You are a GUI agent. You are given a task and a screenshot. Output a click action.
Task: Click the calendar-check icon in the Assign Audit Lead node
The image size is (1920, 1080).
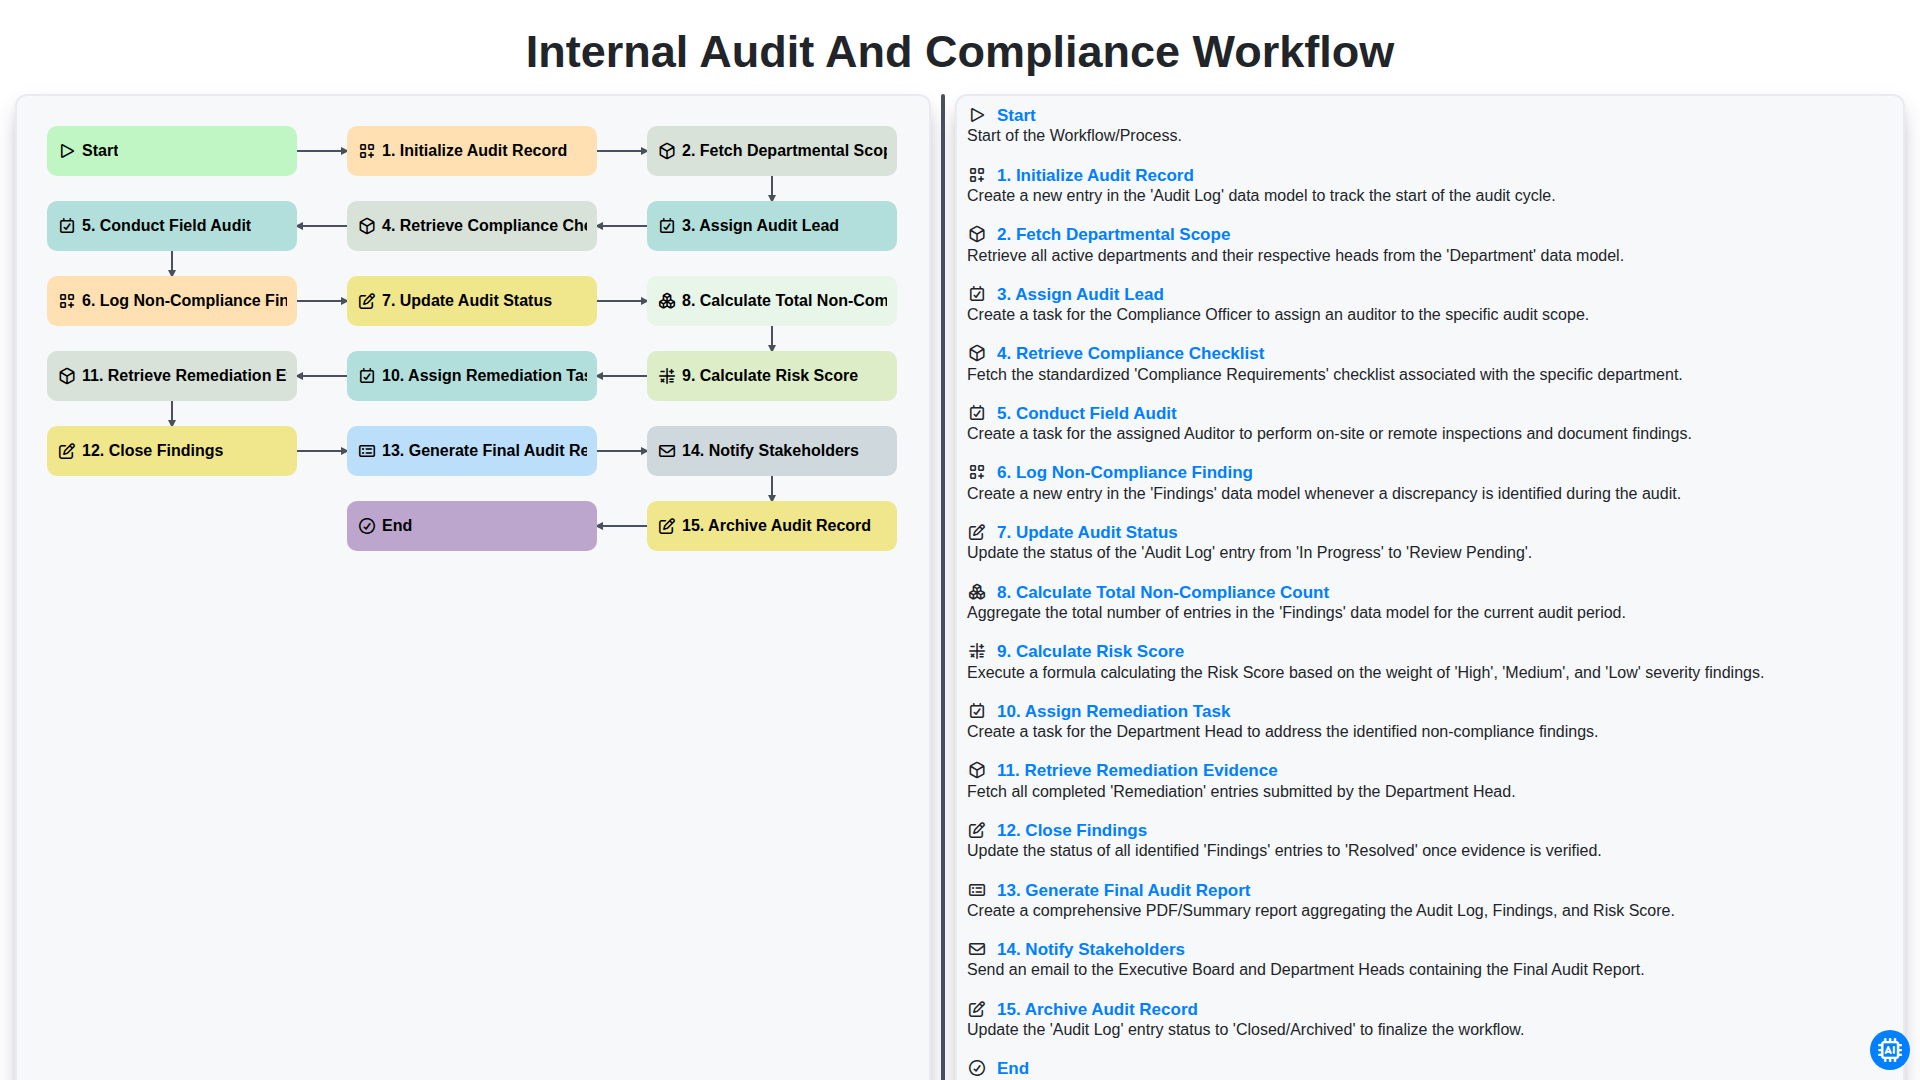pyautogui.click(x=667, y=226)
